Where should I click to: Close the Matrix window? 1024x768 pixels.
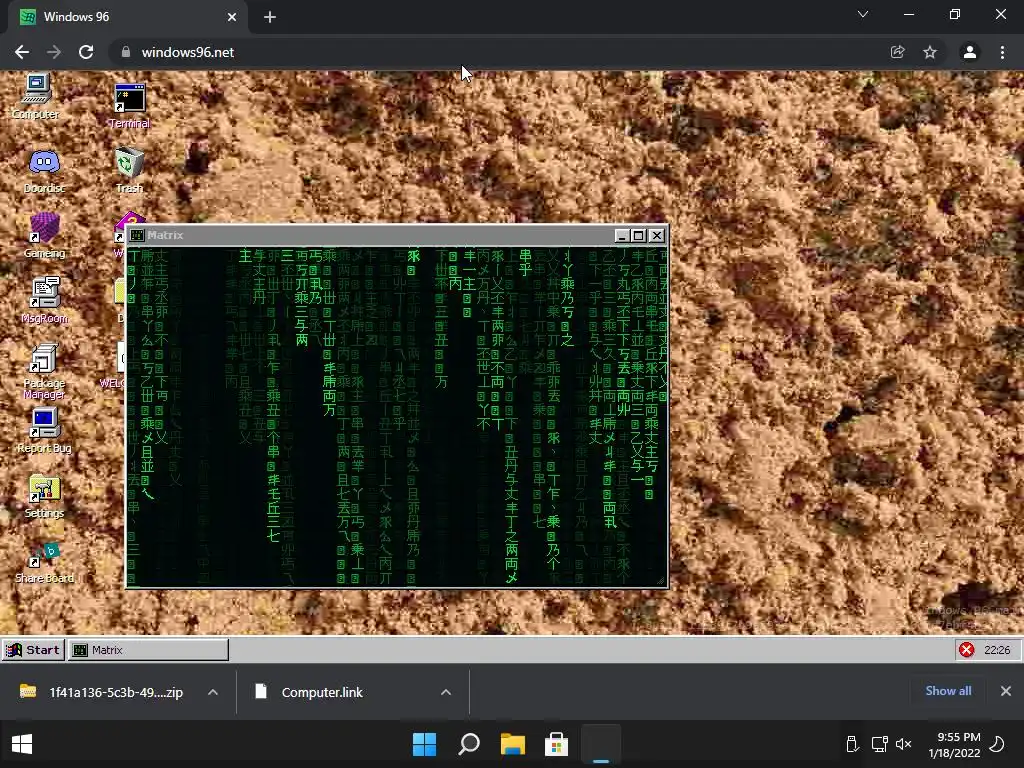[657, 236]
